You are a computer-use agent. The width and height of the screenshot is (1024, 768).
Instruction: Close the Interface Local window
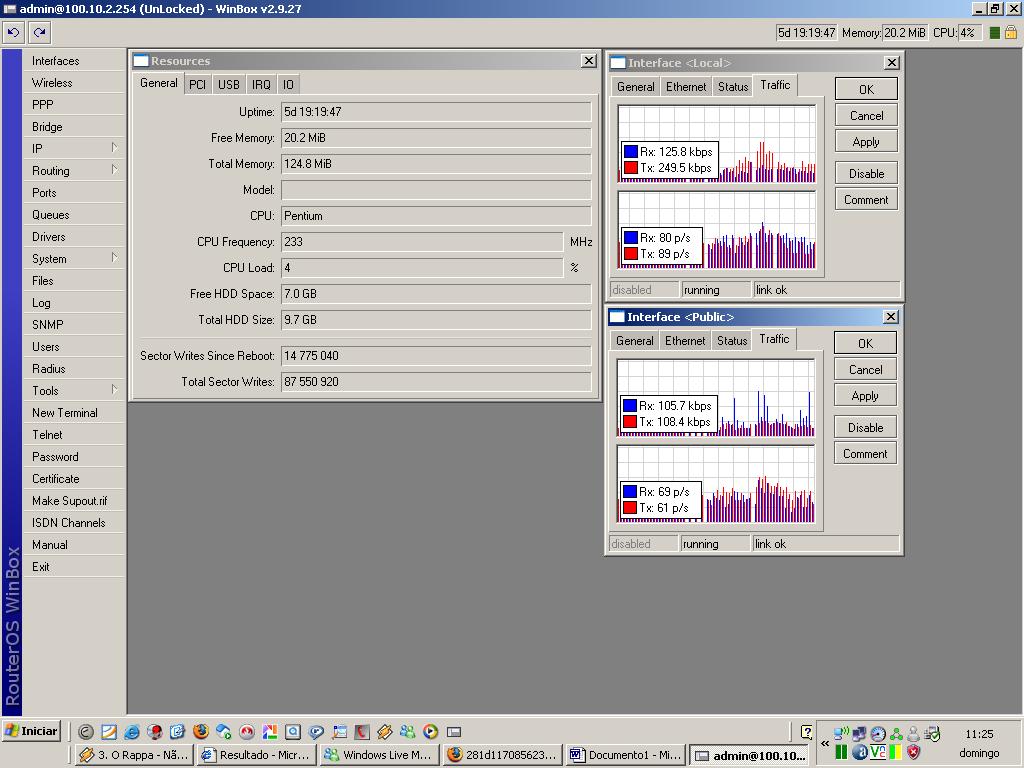click(891, 63)
